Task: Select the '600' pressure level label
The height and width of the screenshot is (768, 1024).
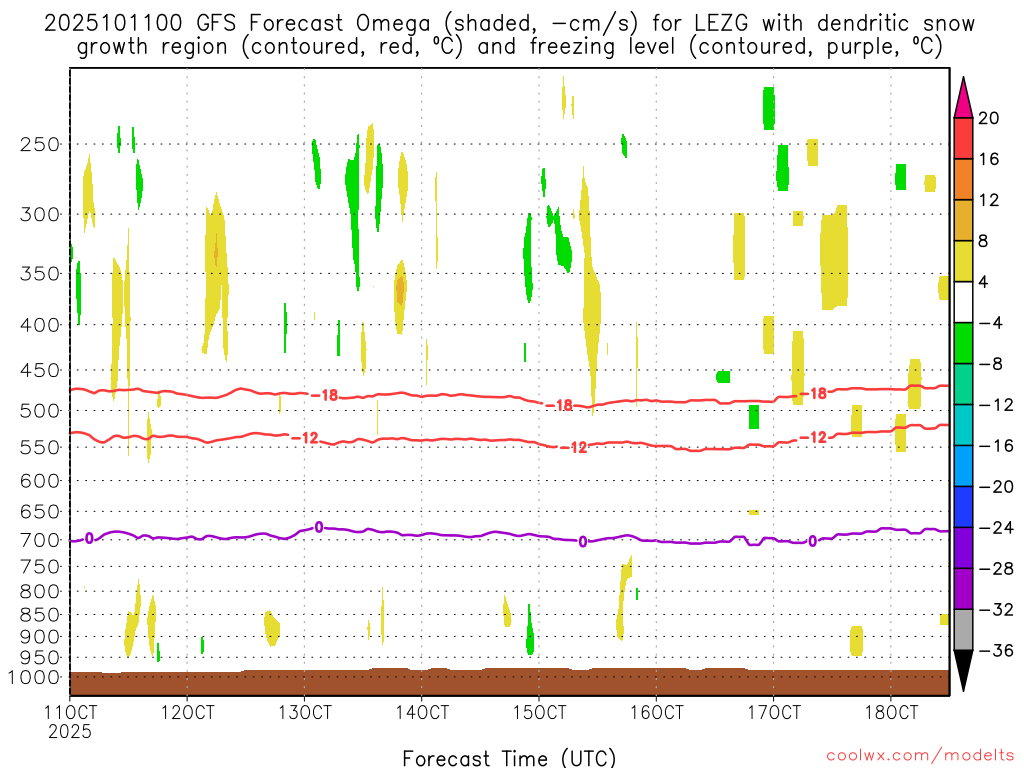Action: [40, 481]
